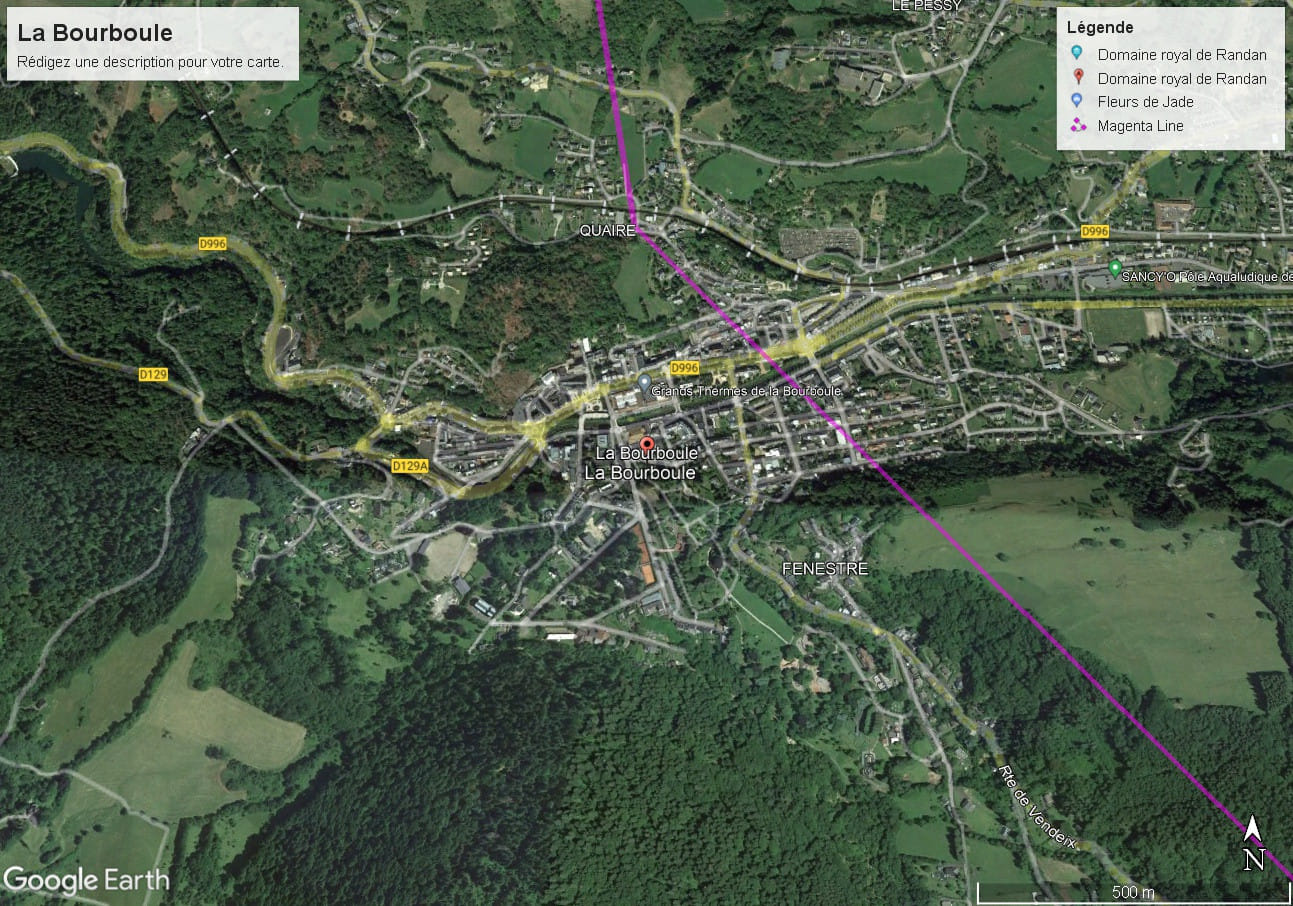Image resolution: width=1293 pixels, height=906 pixels.
Task: Click the La Bourboule title in info panel
Action: pos(95,33)
